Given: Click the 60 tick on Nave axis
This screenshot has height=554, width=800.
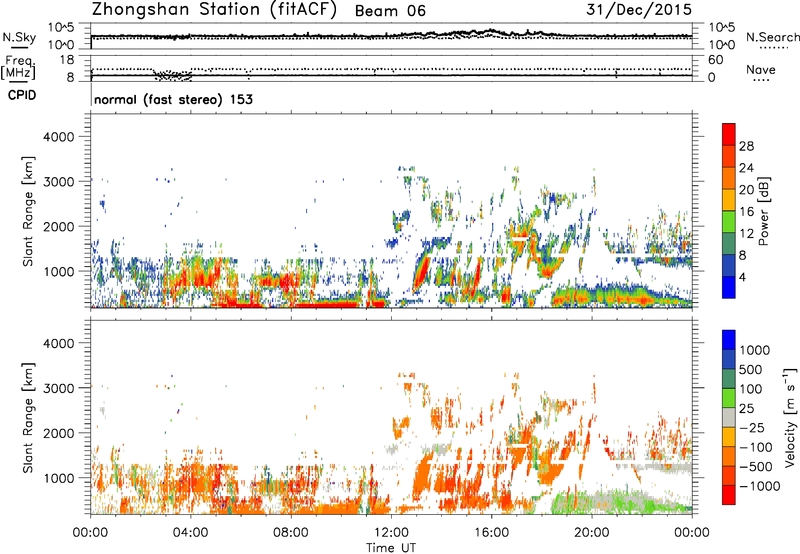Looking at the screenshot, I should [715, 60].
